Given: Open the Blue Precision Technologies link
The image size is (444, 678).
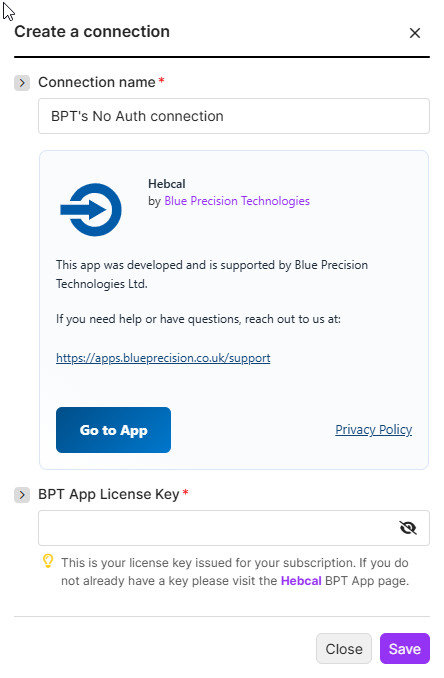Looking at the screenshot, I should pyautogui.click(x=237, y=201).
